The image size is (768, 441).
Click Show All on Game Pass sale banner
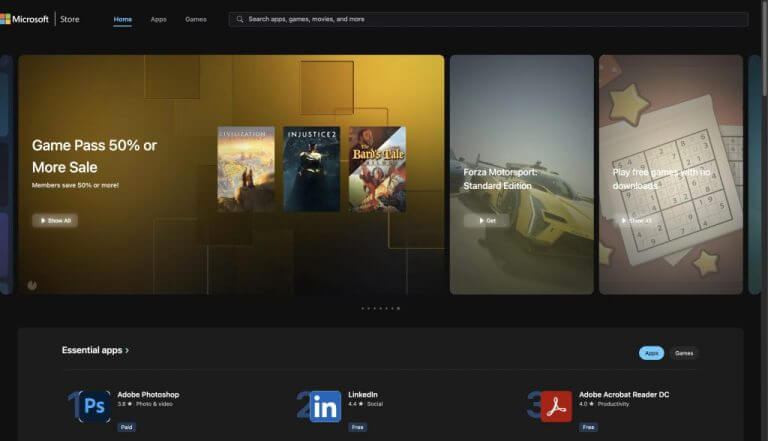click(55, 220)
